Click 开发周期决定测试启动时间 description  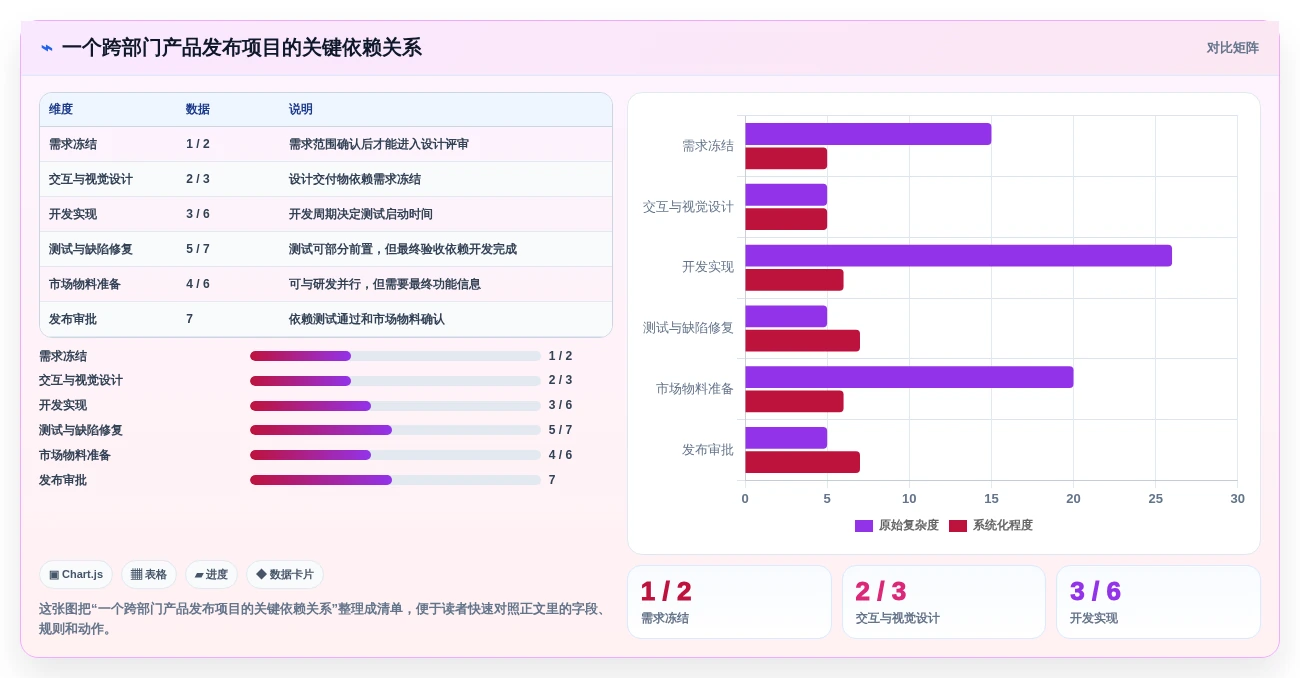pyautogui.click(x=361, y=215)
